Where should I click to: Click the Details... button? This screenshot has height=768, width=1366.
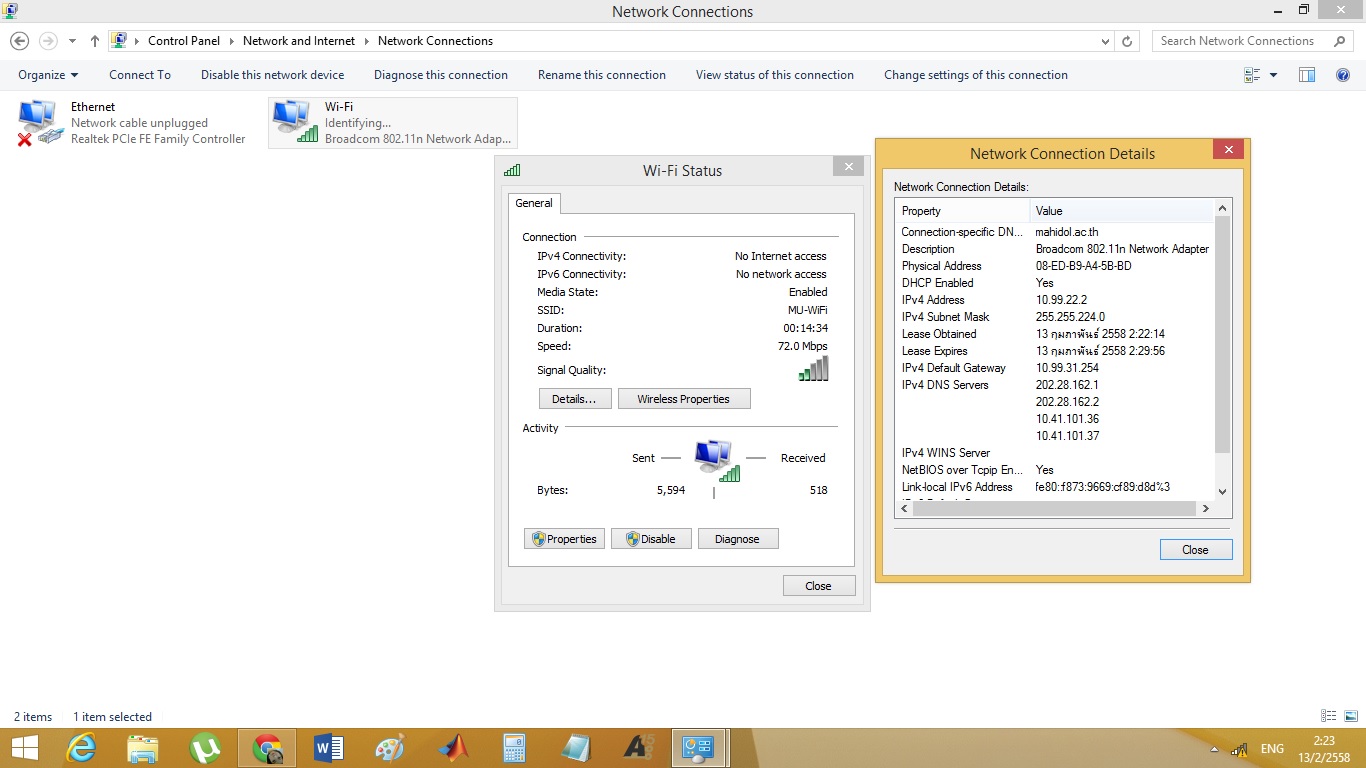pos(574,399)
